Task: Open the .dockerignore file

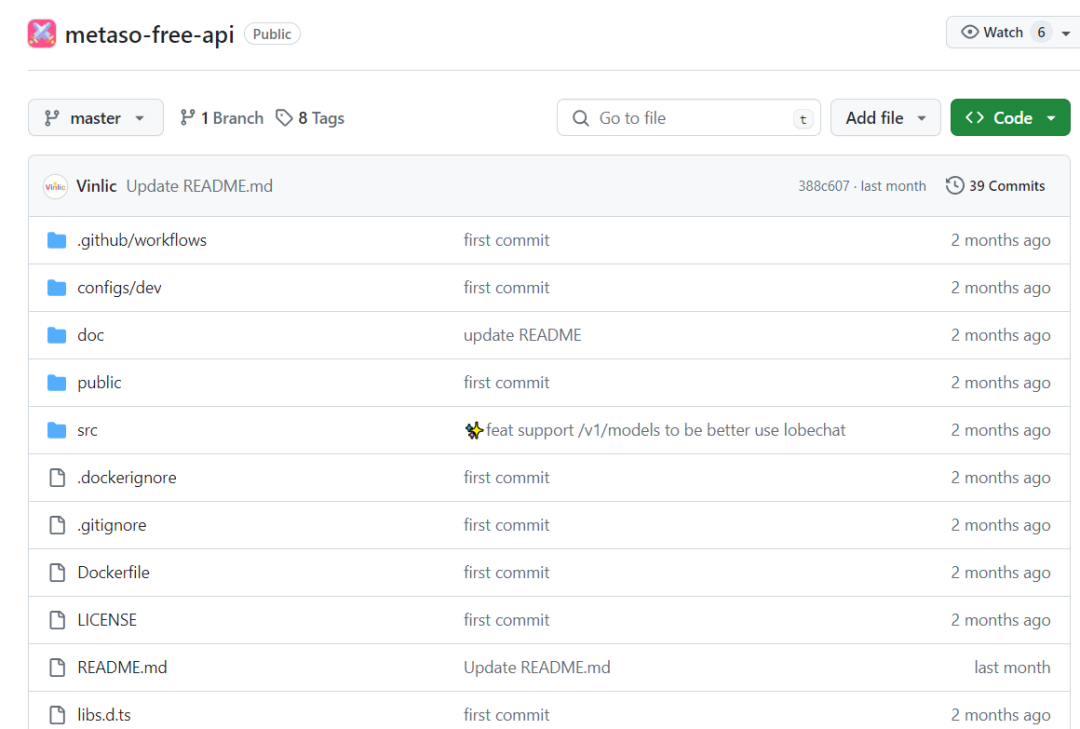Action: [127, 478]
